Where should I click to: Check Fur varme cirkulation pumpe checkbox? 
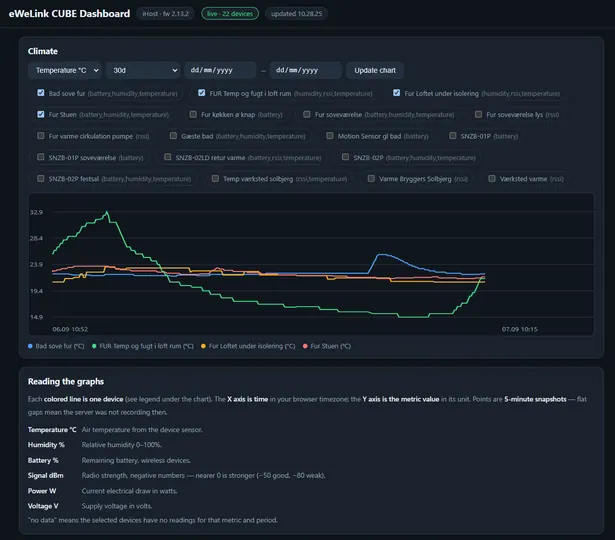point(41,136)
